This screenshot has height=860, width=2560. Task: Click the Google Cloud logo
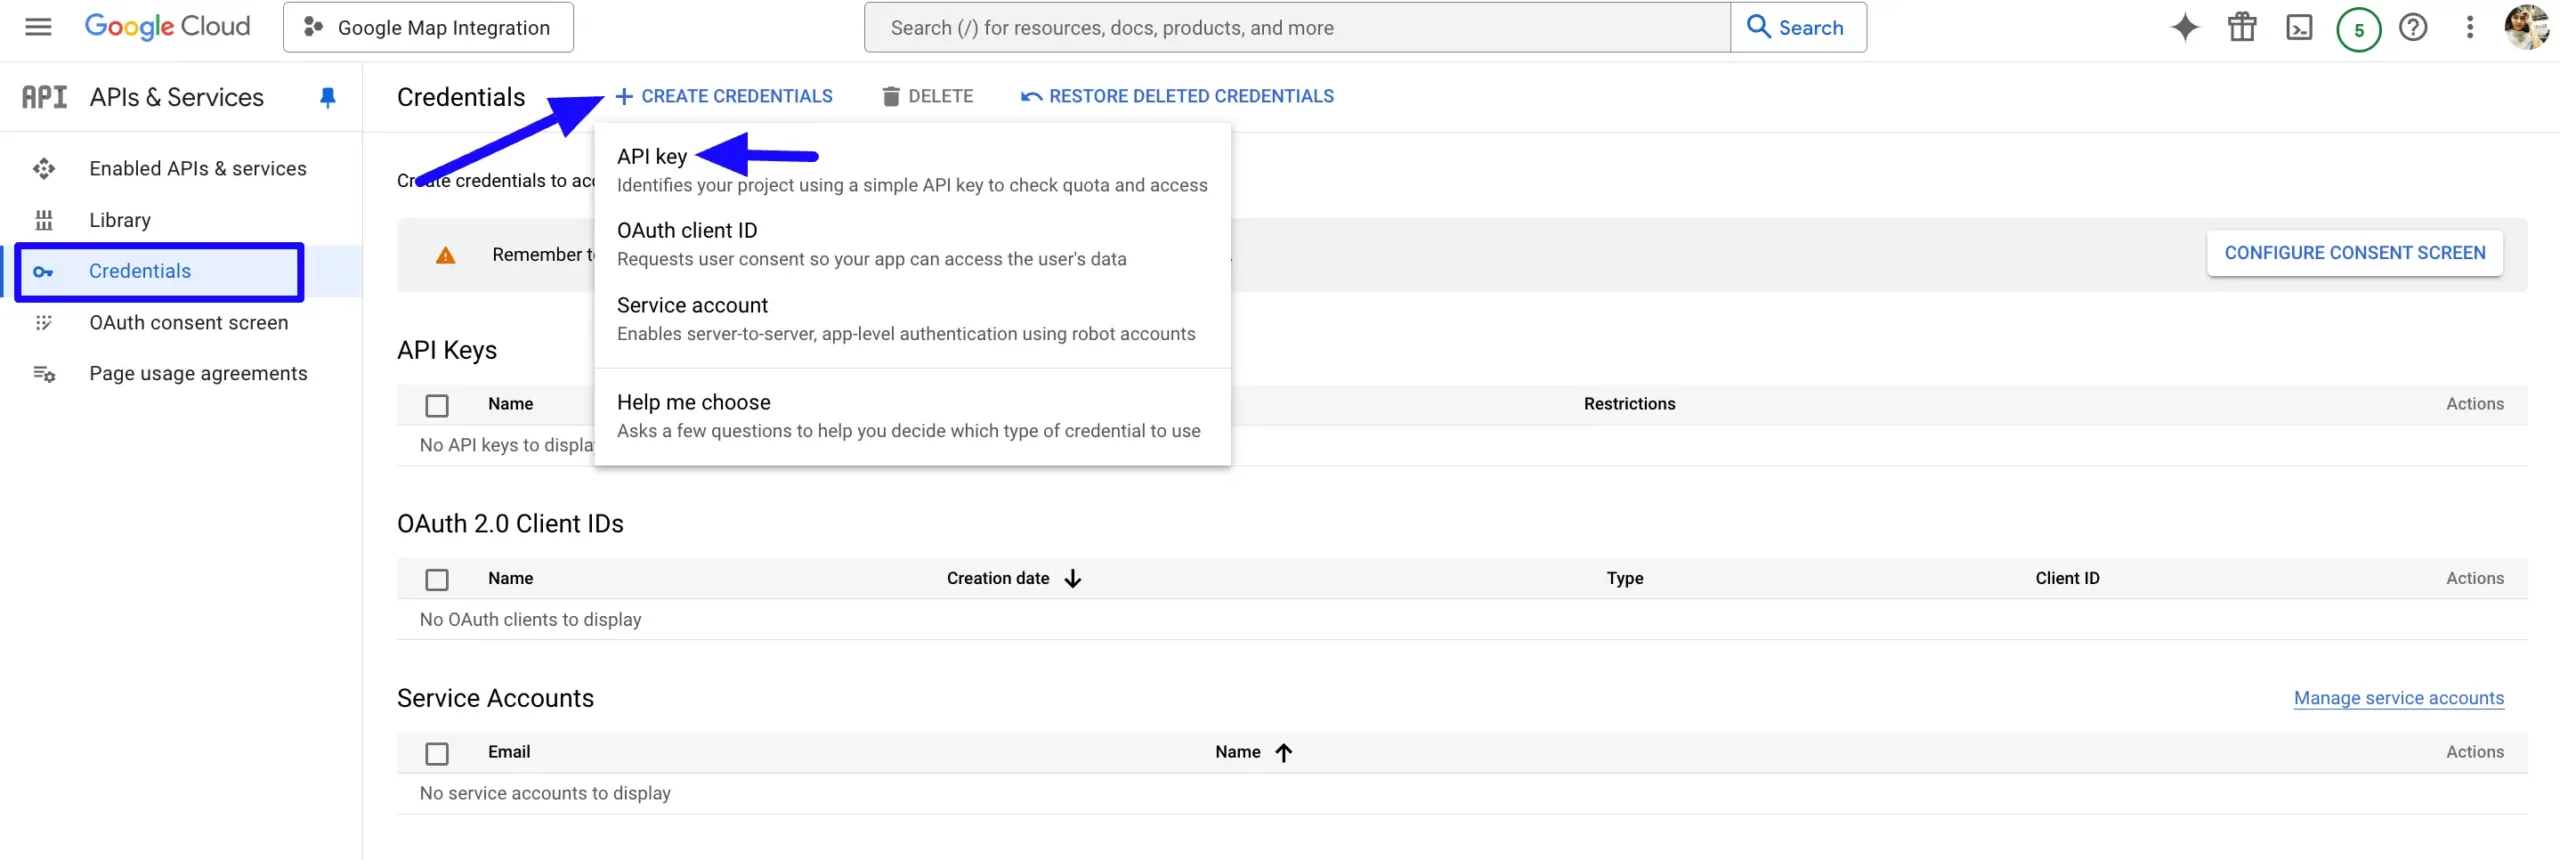[167, 27]
